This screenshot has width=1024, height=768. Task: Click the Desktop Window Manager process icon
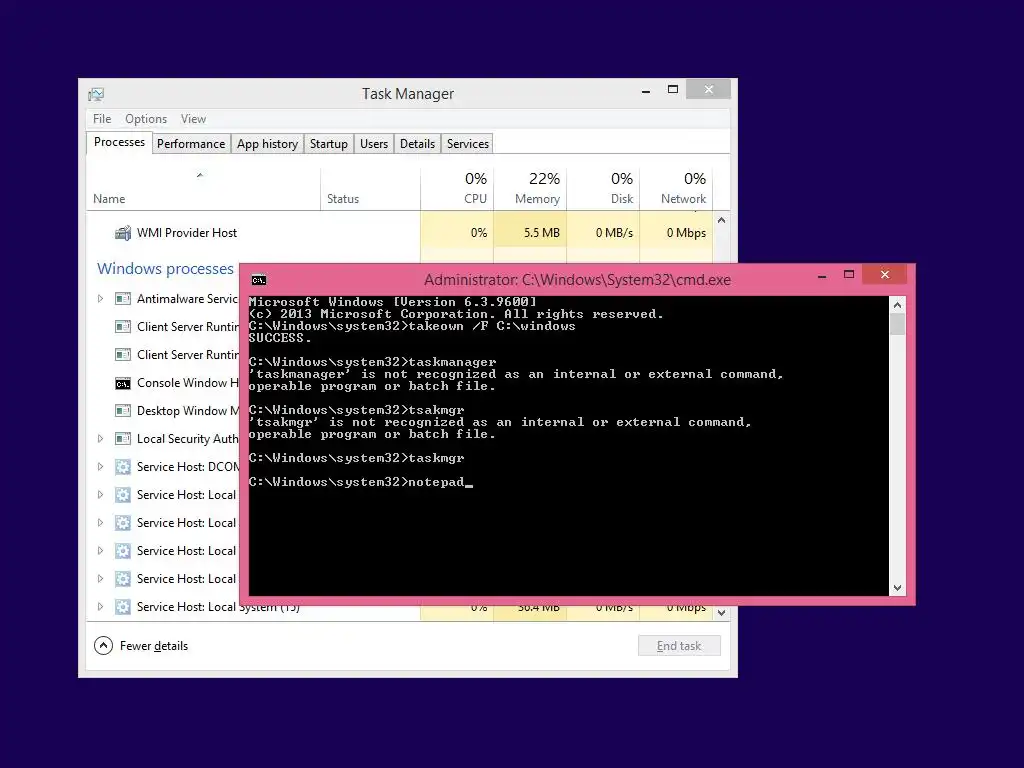click(123, 411)
